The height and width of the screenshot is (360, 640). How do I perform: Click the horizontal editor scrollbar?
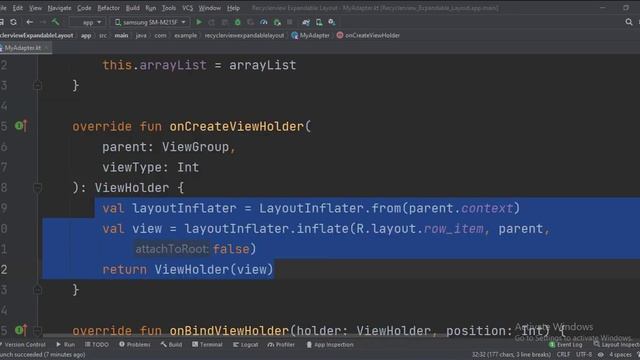click(x=245, y=337)
